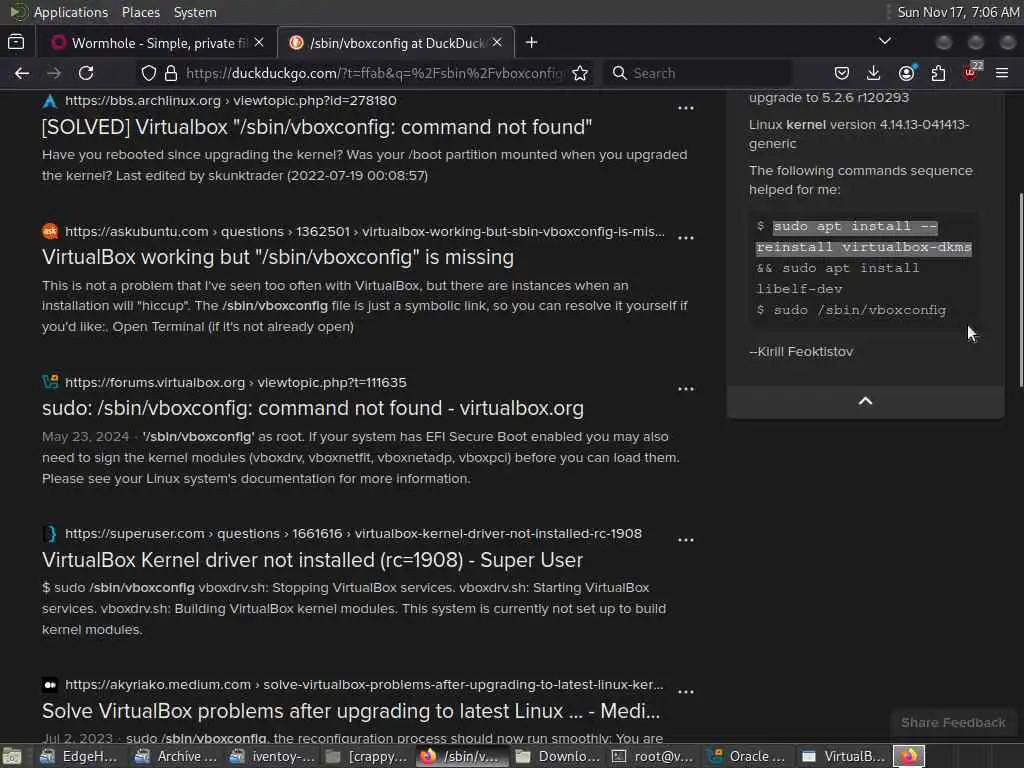
Task: Show site security lock info
Action: [171, 73]
